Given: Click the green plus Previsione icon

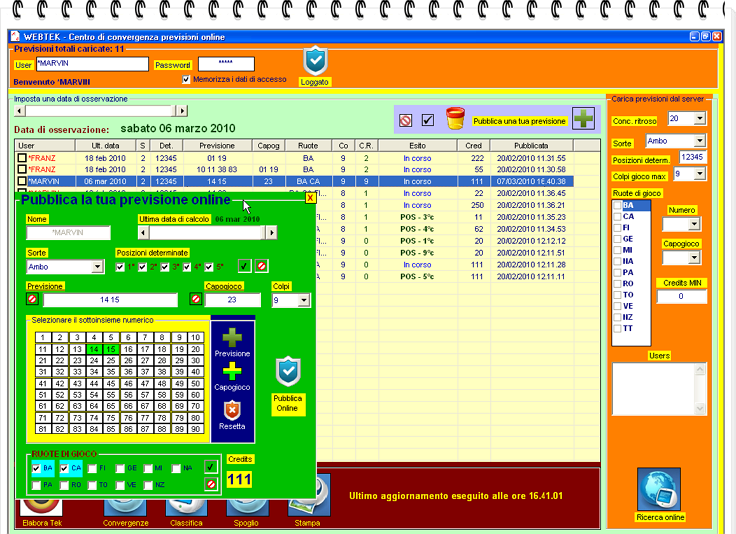Looking at the screenshot, I should tap(232, 338).
